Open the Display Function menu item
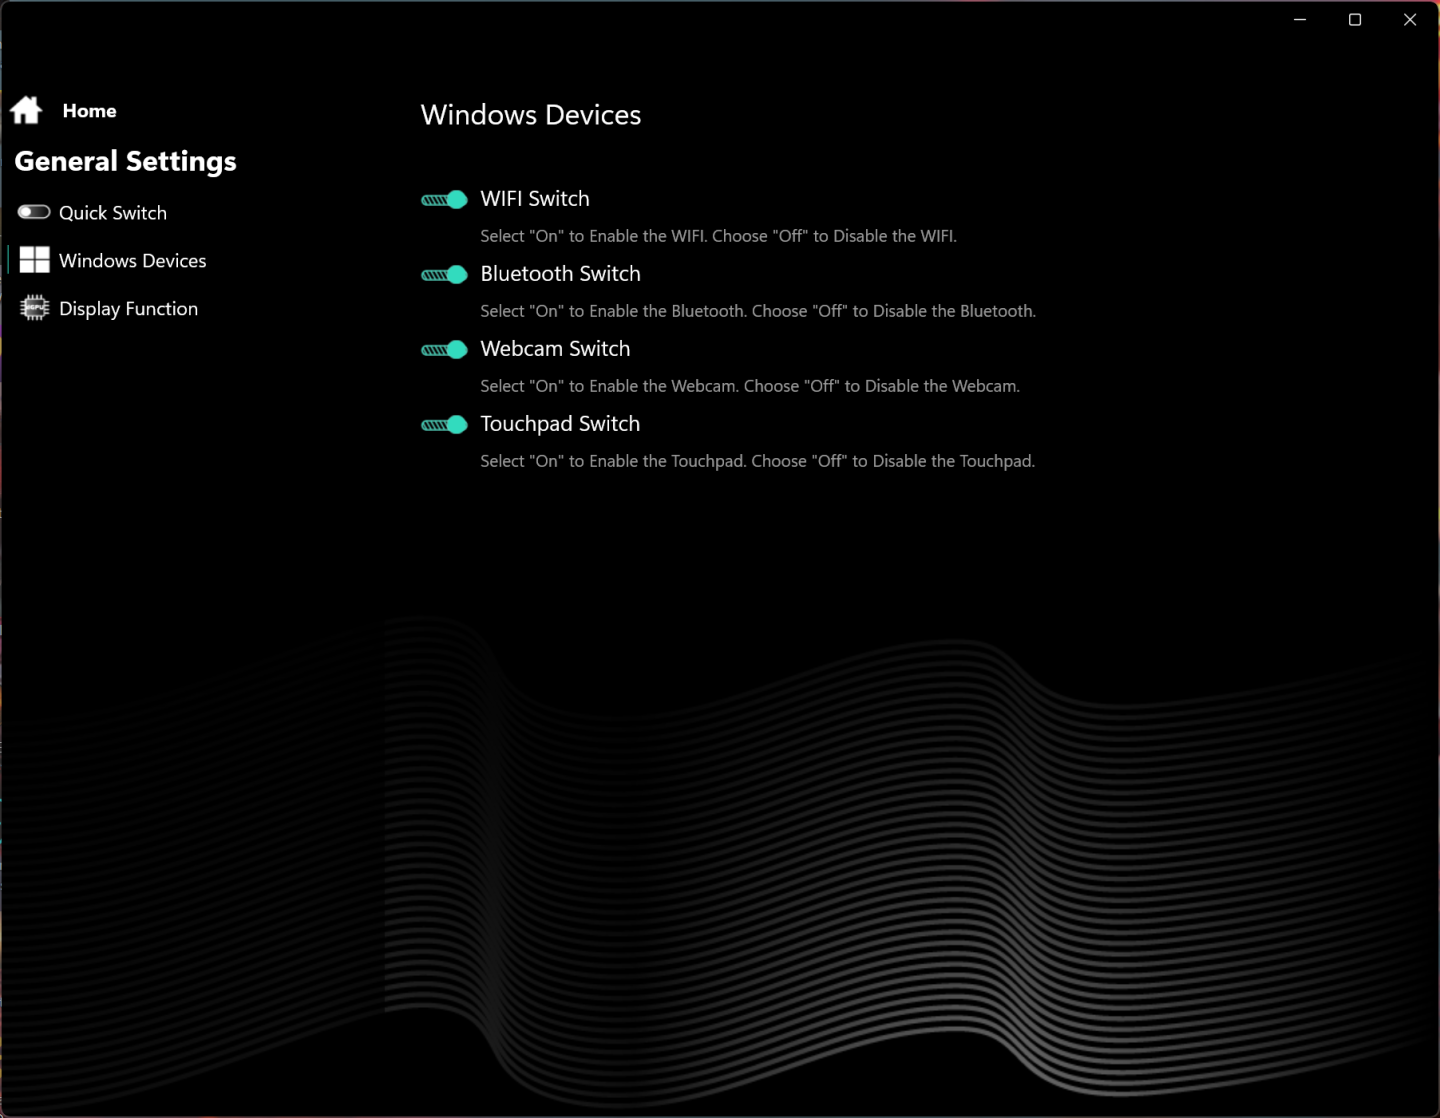The width and height of the screenshot is (1440, 1118). coord(129,309)
